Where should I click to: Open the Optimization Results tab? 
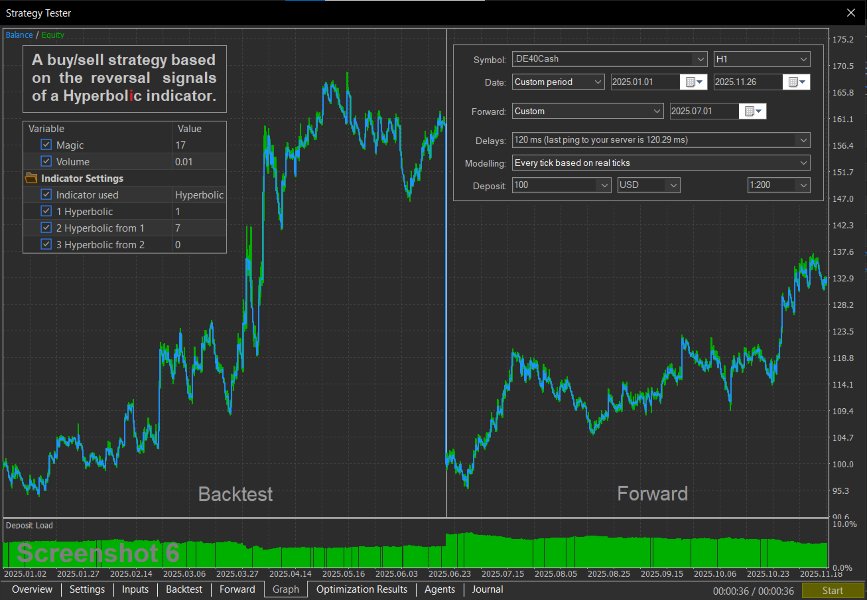tap(362, 589)
